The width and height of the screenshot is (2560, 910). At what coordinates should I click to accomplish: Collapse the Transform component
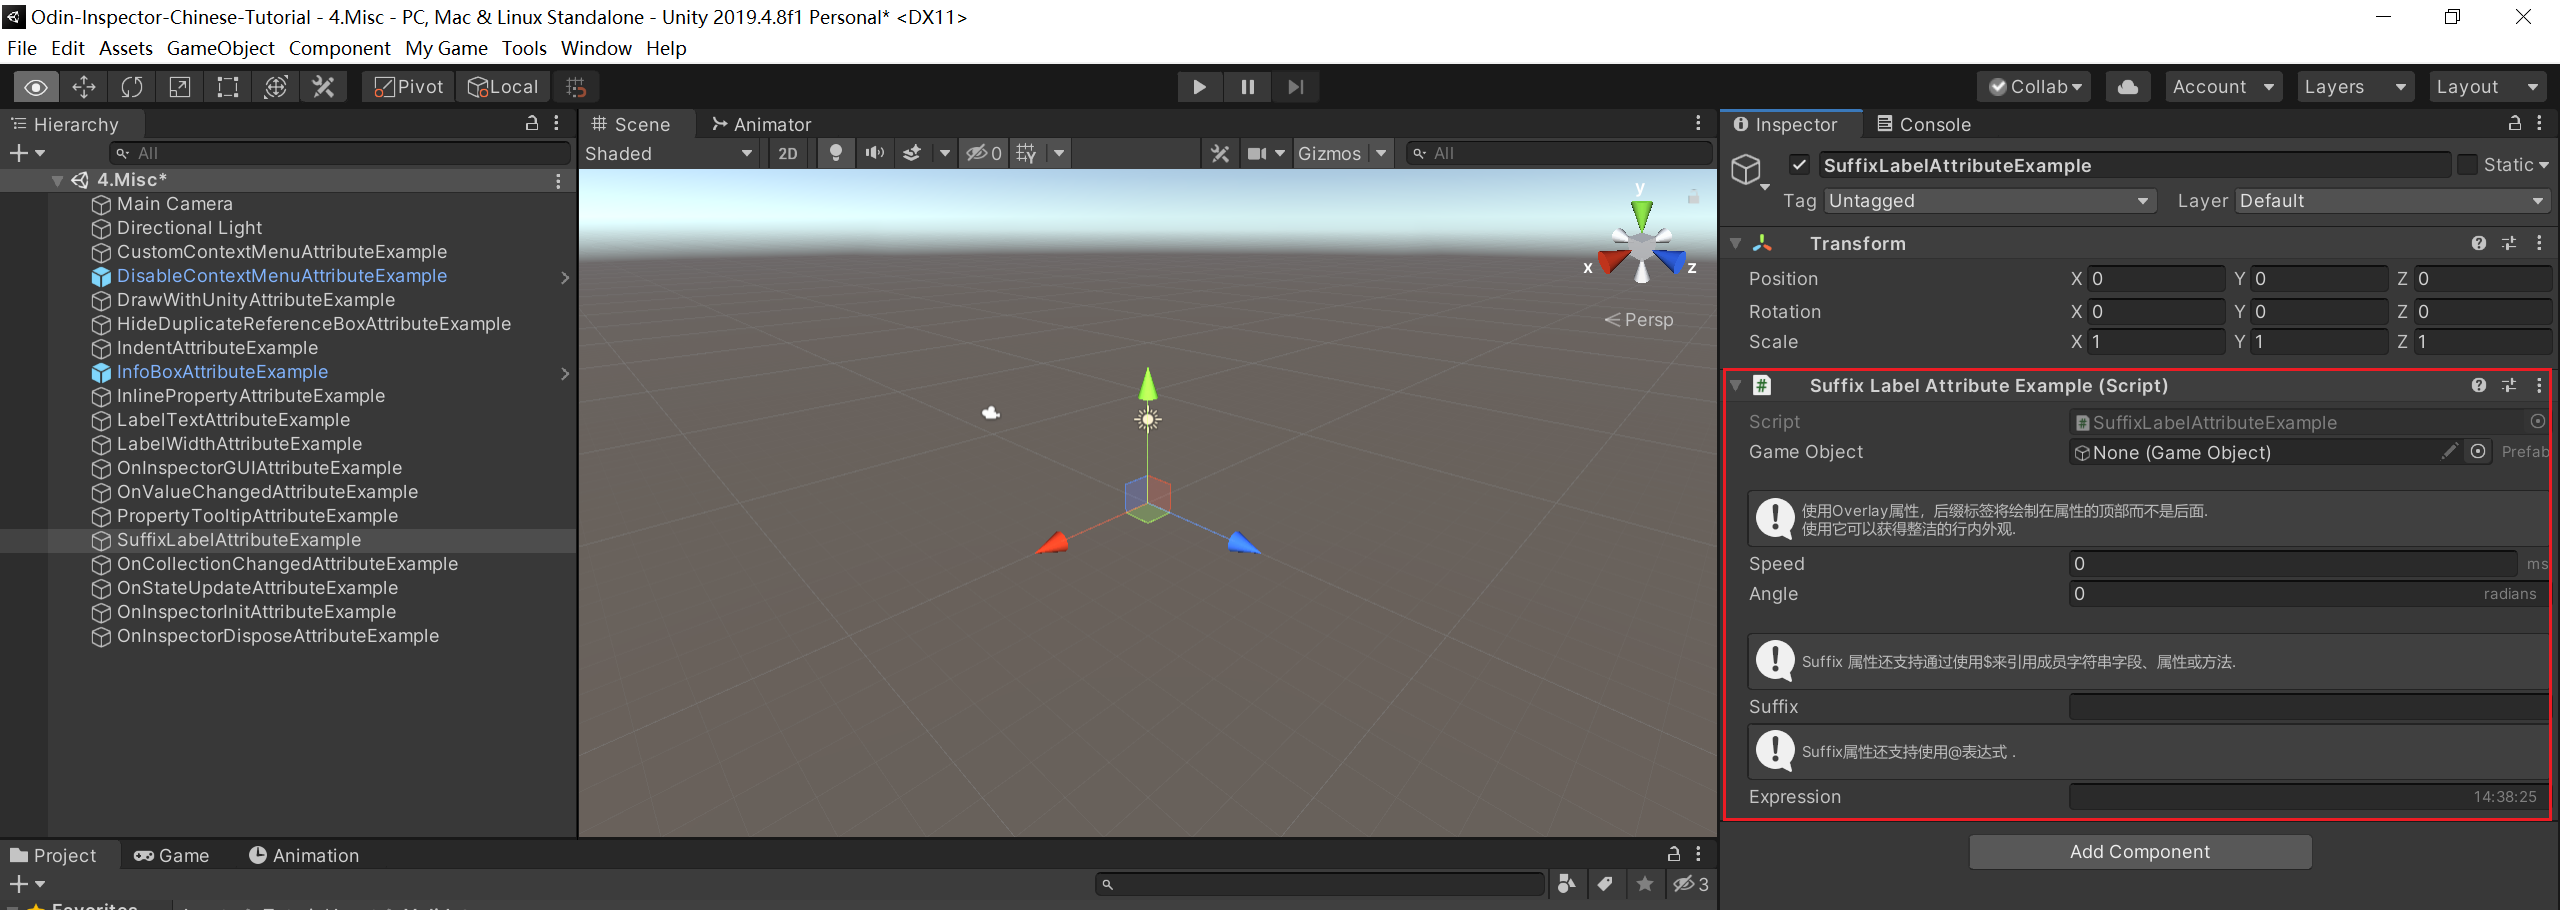click(x=1736, y=243)
